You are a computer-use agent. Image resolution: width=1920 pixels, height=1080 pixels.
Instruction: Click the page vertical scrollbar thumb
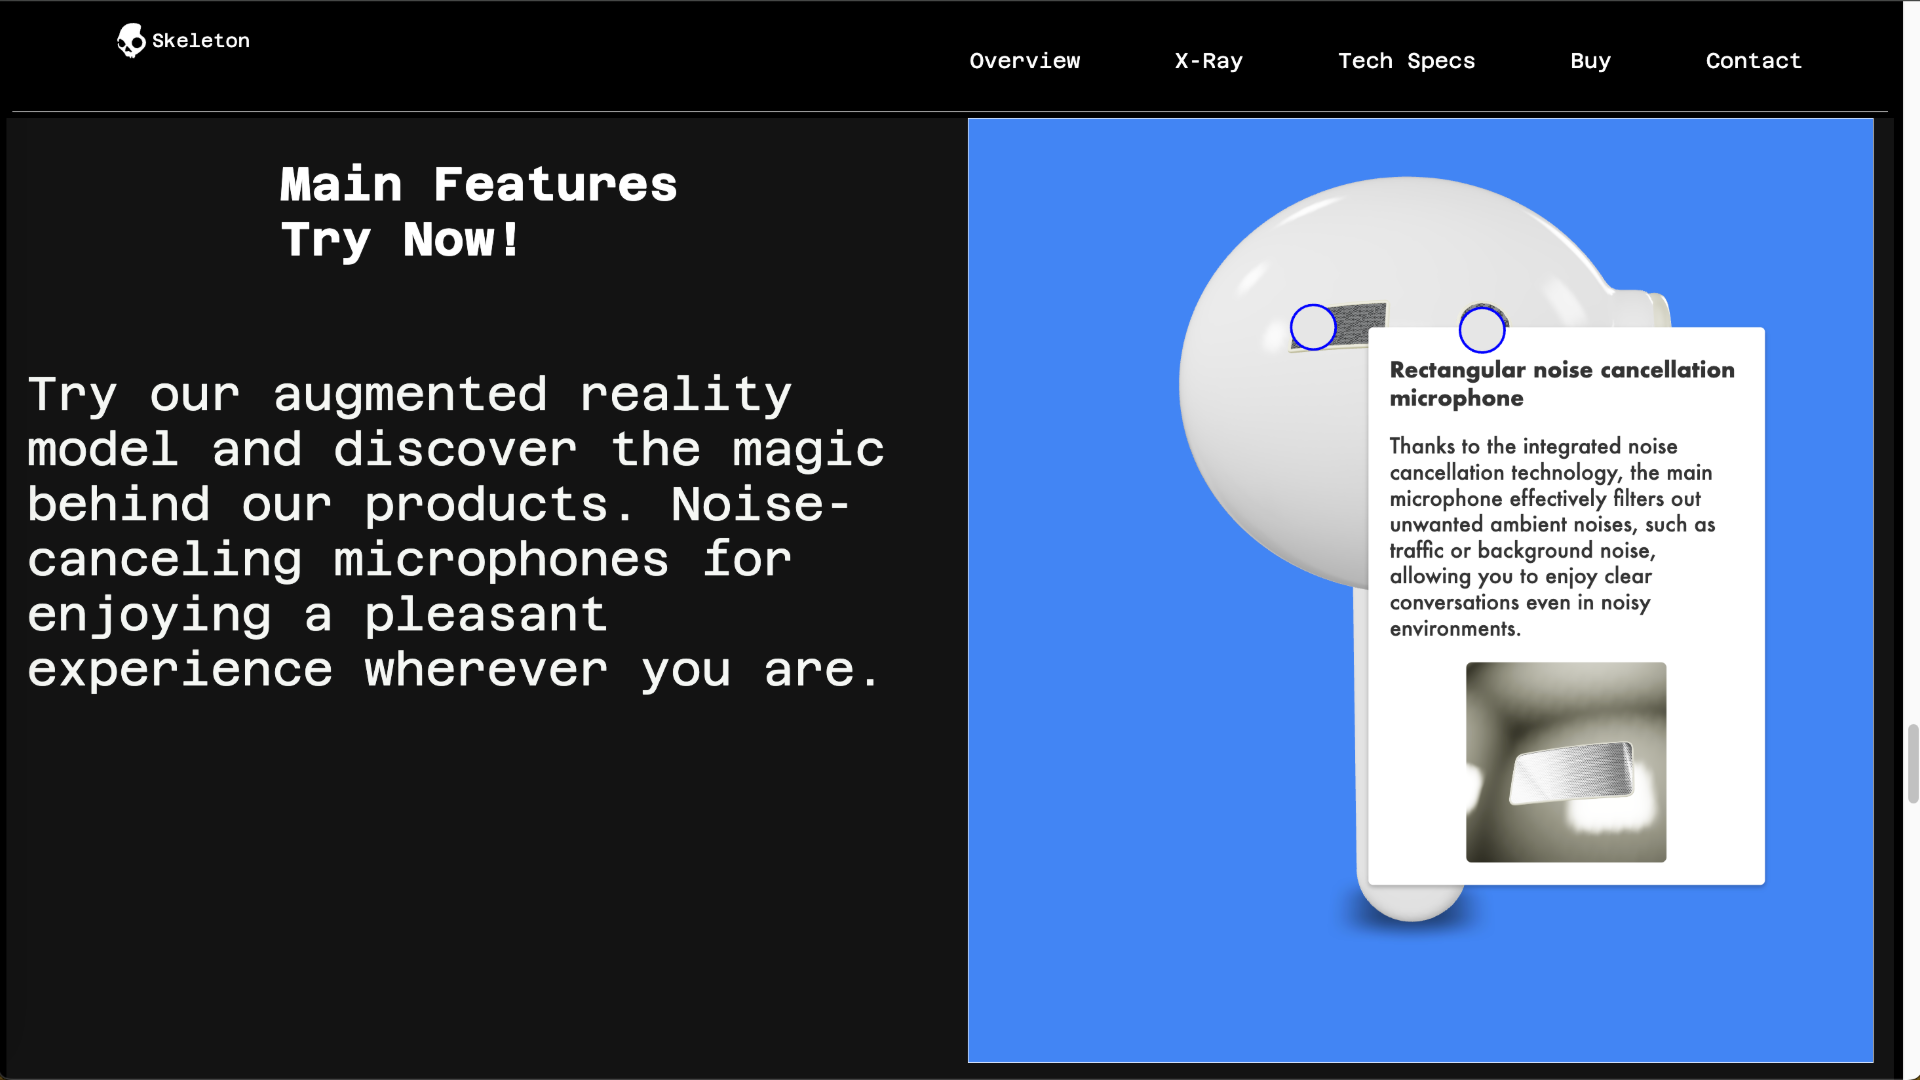click(x=1912, y=764)
